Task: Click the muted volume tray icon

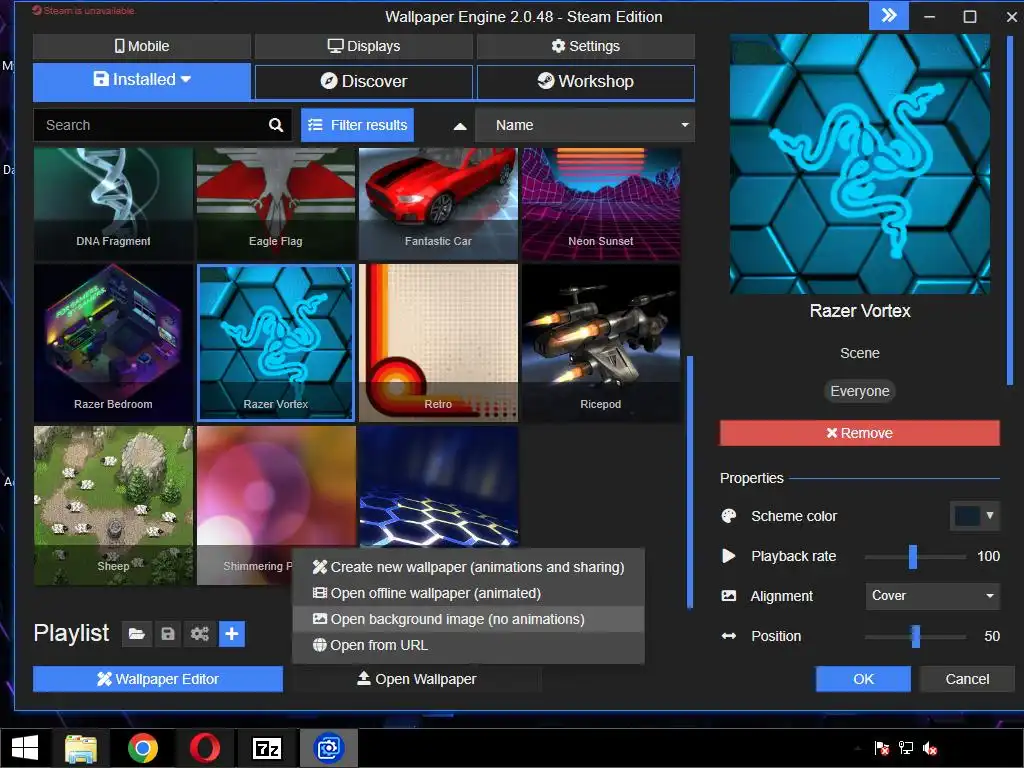Action: (930, 748)
